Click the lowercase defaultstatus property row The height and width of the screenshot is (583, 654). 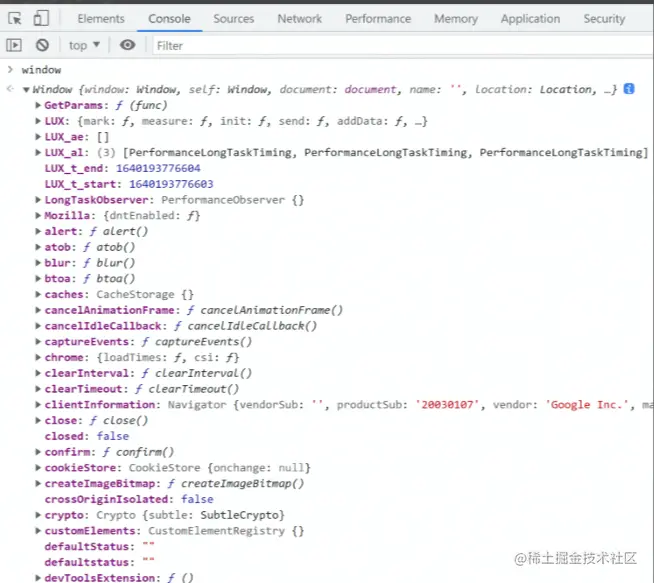click(x=100, y=562)
